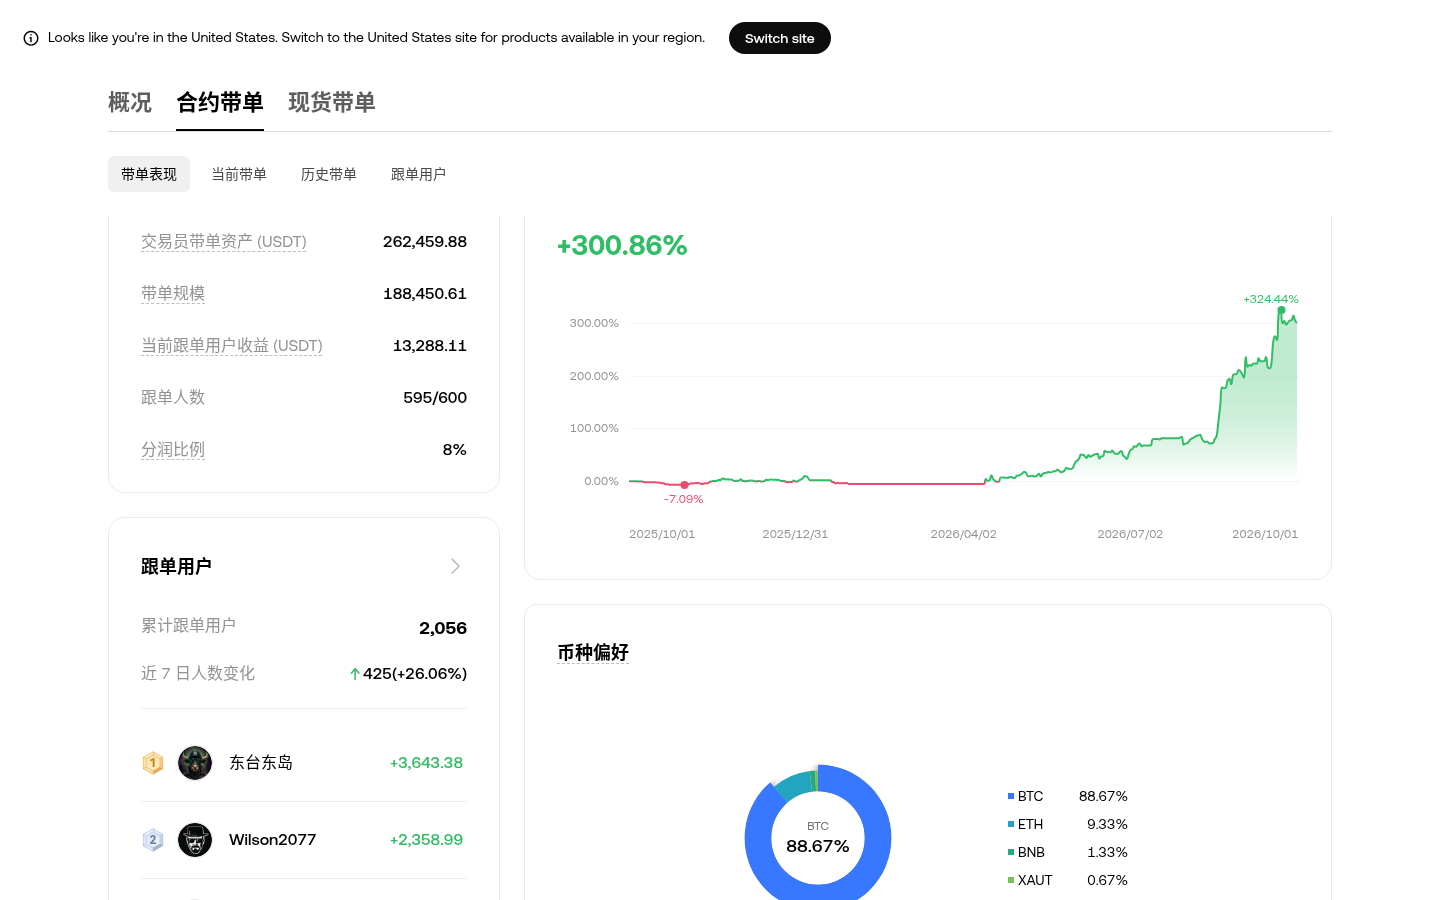Click the Switch site button
This screenshot has width=1440, height=900.
coord(780,38)
